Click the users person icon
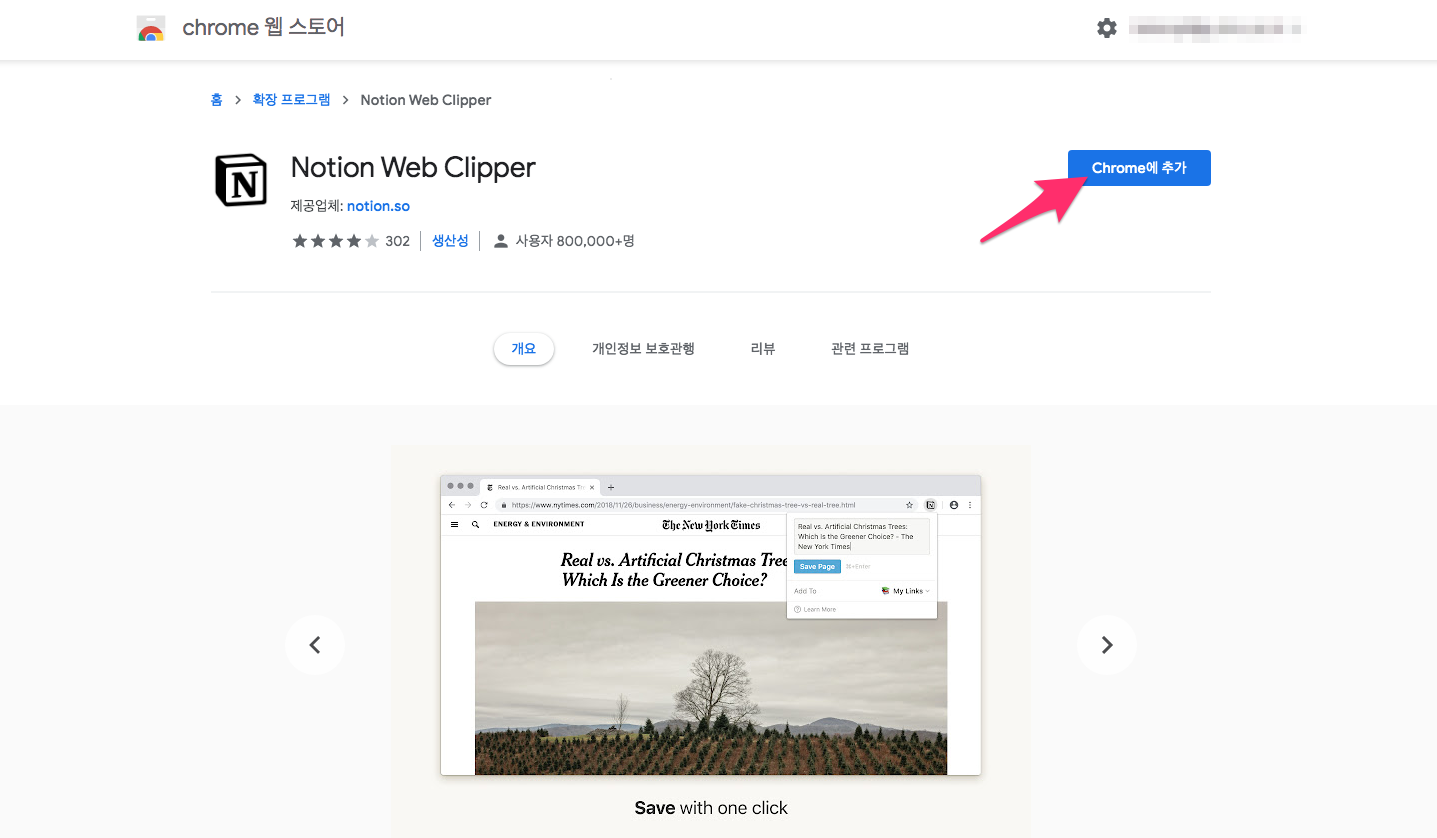Viewport: 1437px width, 838px height. point(501,241)
